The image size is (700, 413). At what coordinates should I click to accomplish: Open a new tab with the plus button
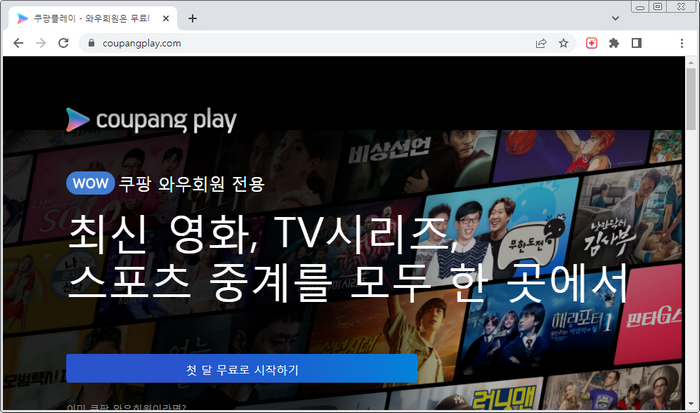pyautogui.click(x=192, y=18)
